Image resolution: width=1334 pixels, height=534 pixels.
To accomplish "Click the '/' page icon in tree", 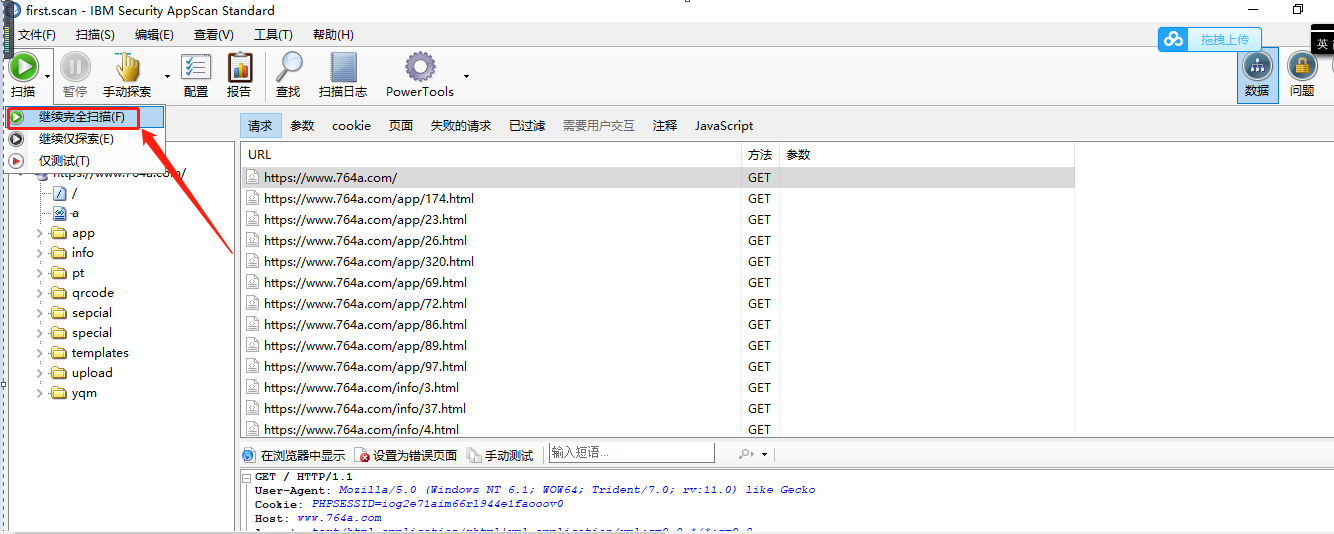I will coord(59,193).
